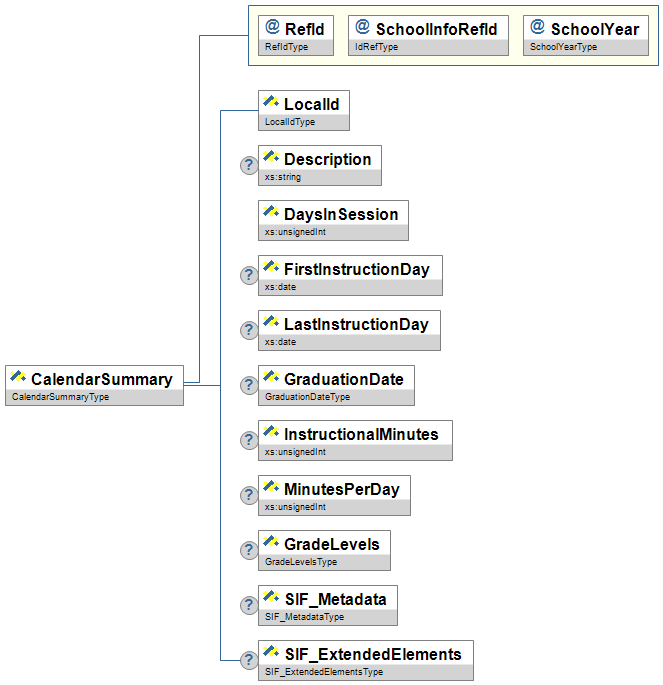Screen dimensions: 663x685
Task: Click the element icon on CalendarSummary node
Action: [18, 378]
